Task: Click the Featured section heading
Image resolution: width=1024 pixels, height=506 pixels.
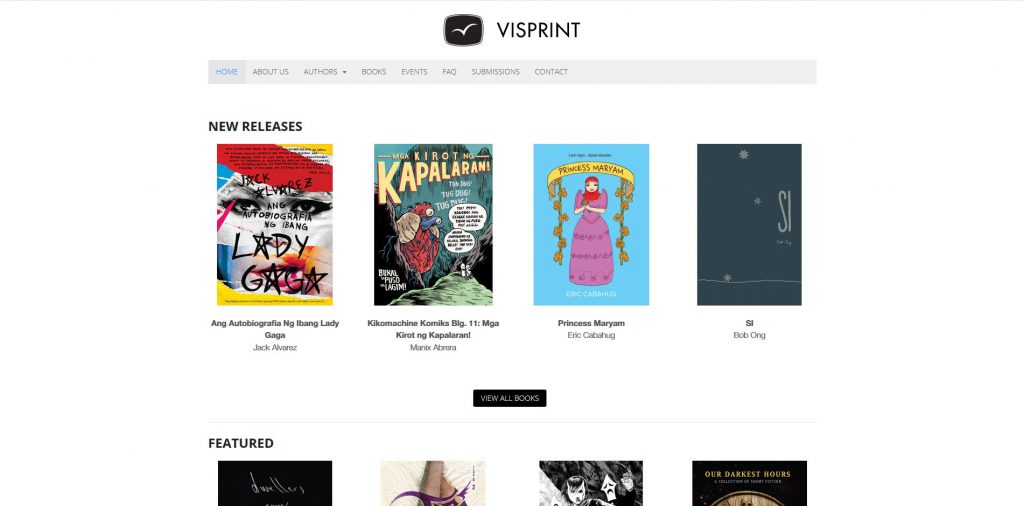Action: click(x=241, y=443)
